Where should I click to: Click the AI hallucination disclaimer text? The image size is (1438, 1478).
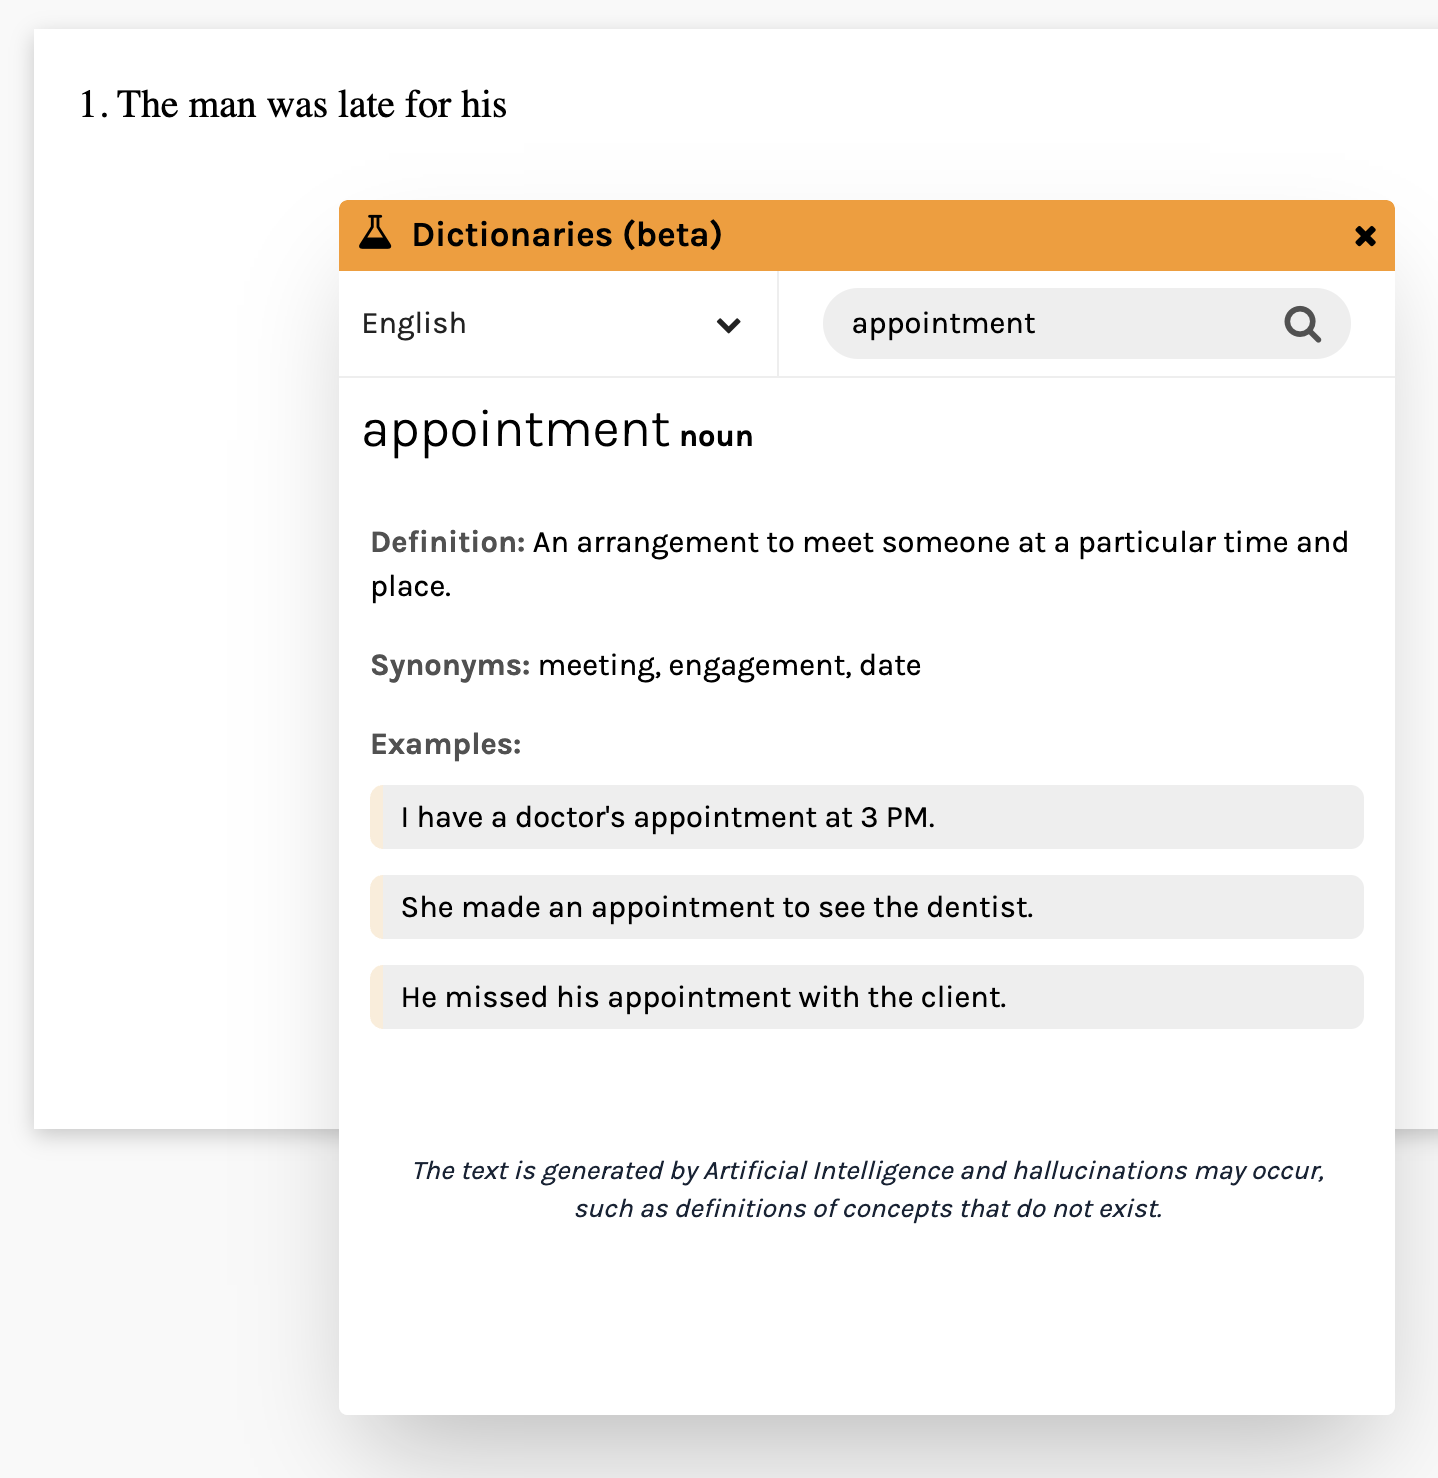click(868, 1189)
